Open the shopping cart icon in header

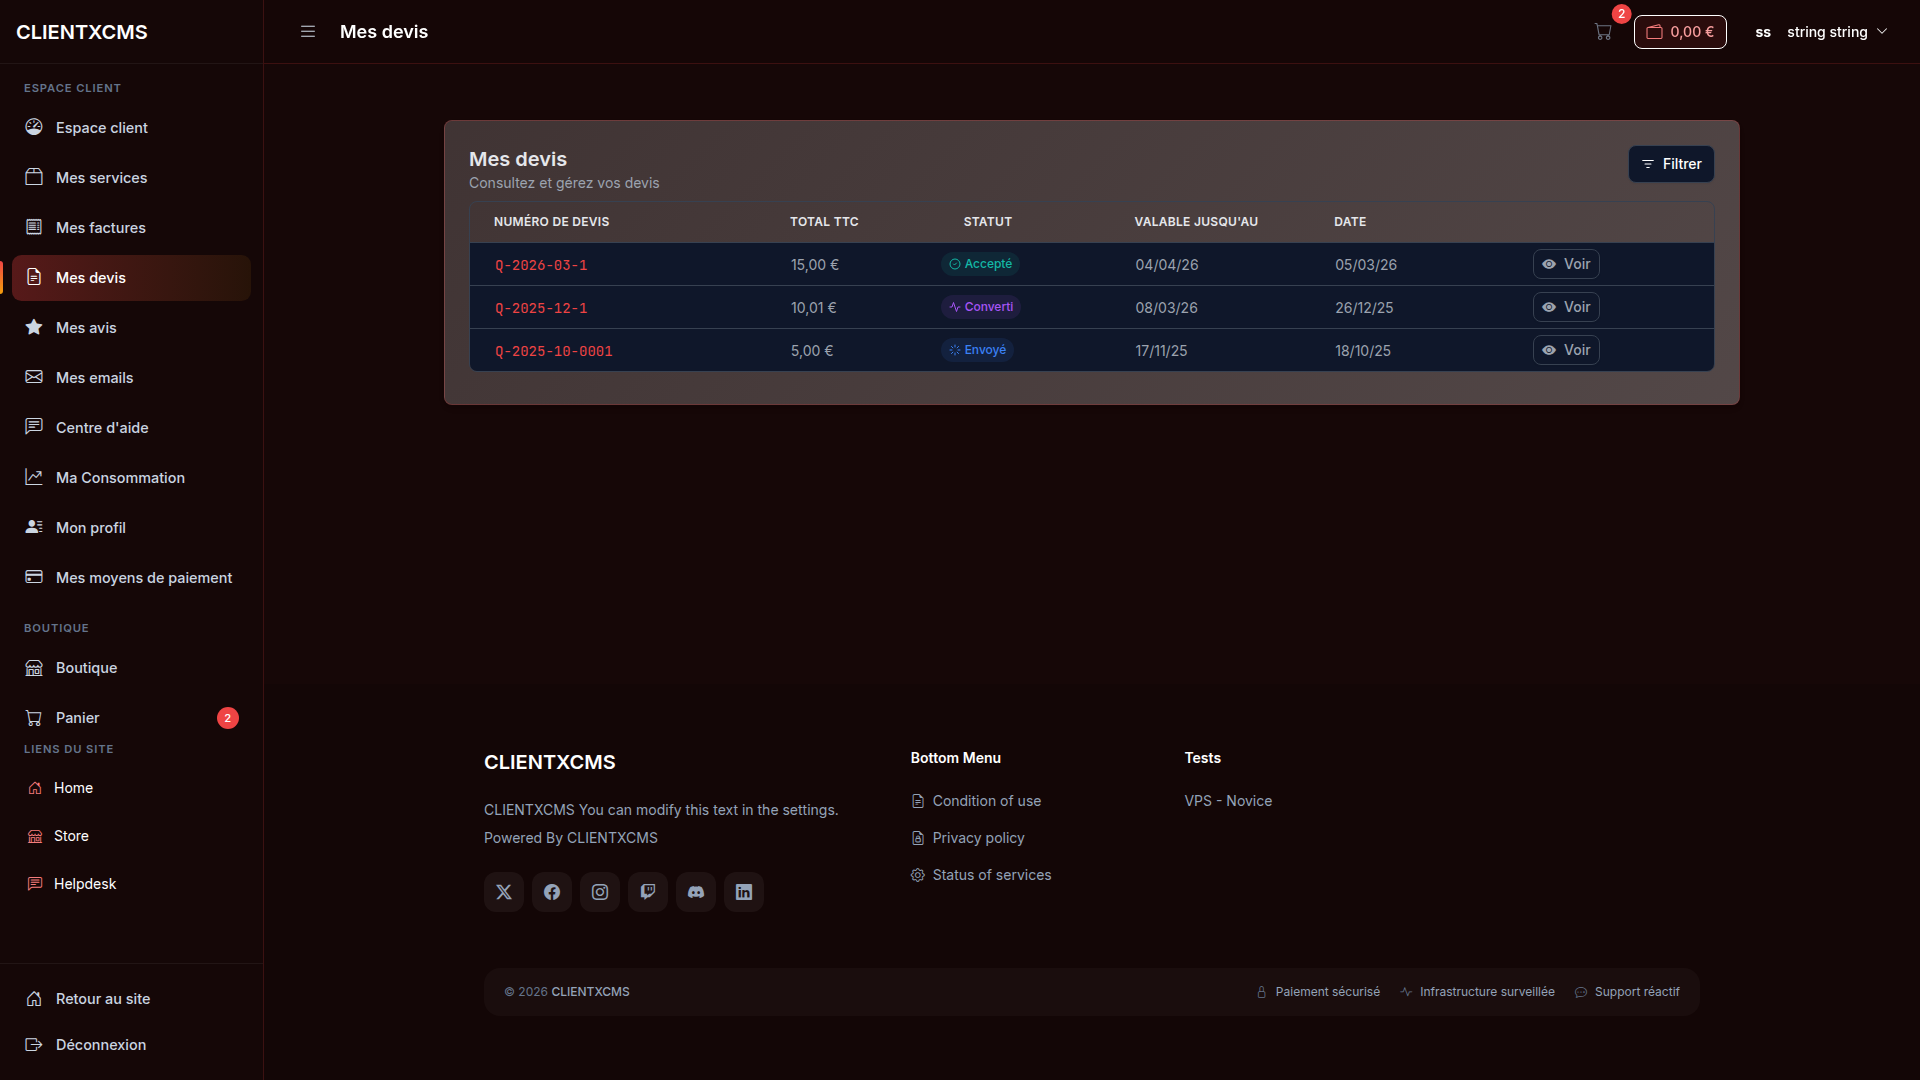(x=1603, y=32)
